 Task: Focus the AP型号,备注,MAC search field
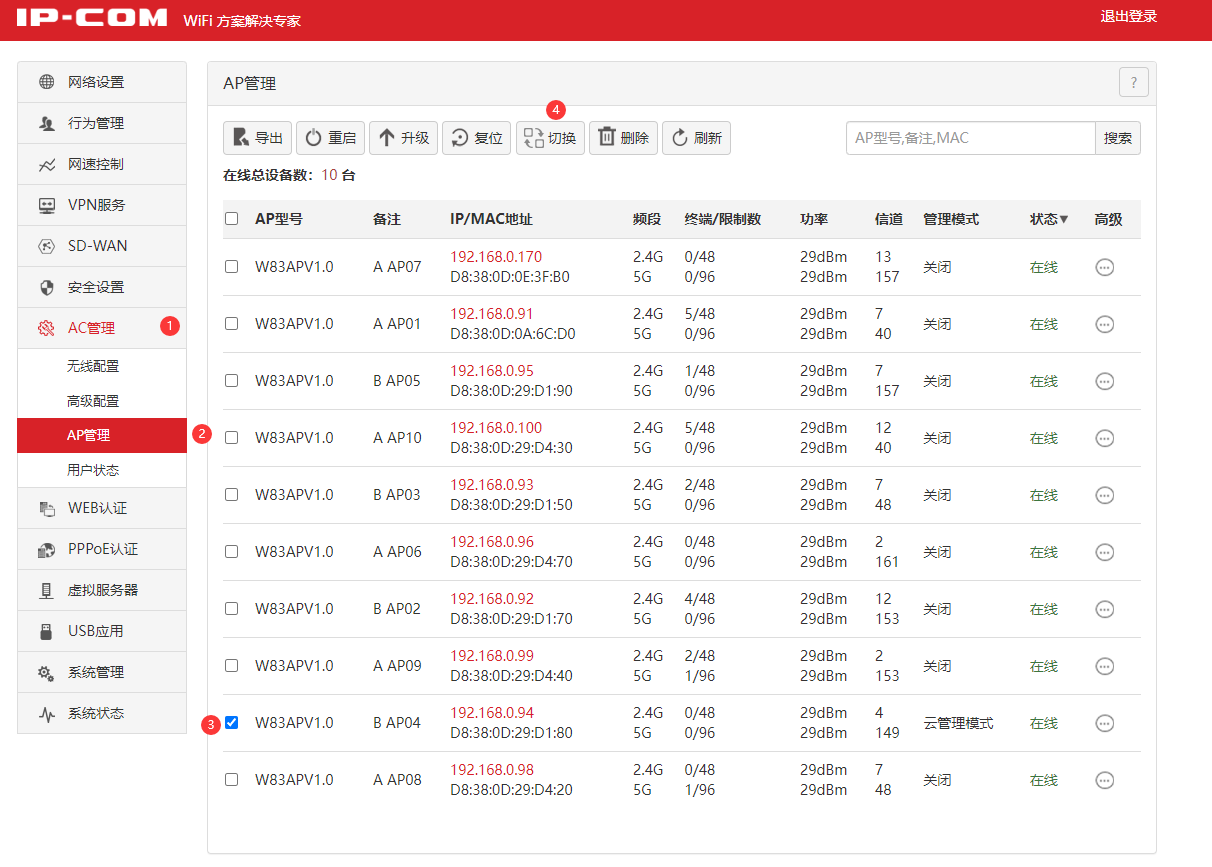coord(971,138)
